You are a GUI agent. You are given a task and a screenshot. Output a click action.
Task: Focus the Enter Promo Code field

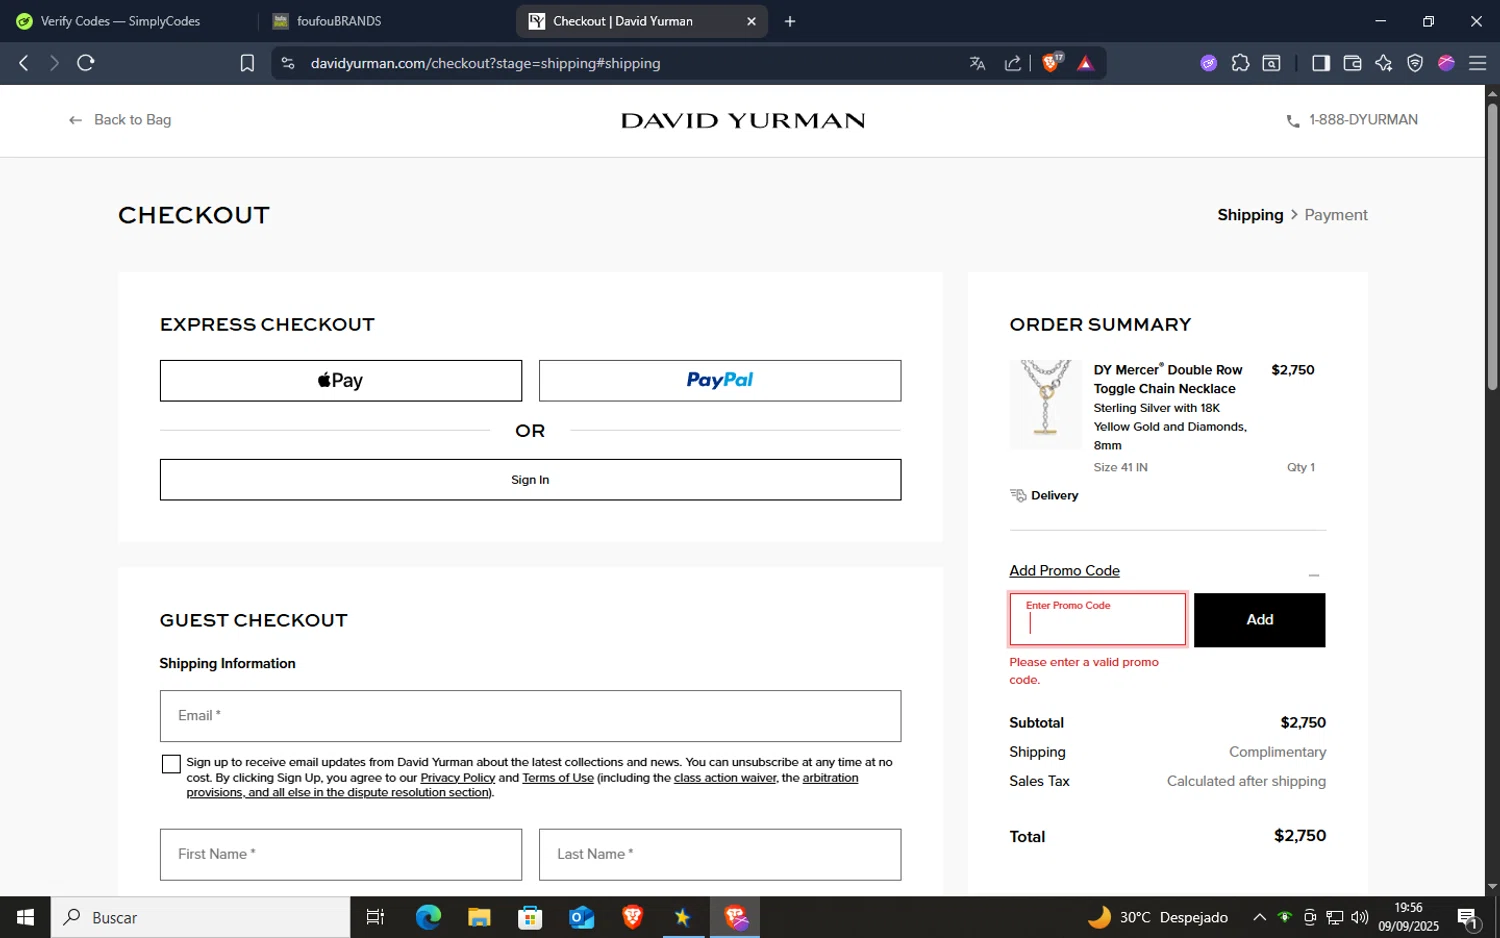tap(1098, 620)
